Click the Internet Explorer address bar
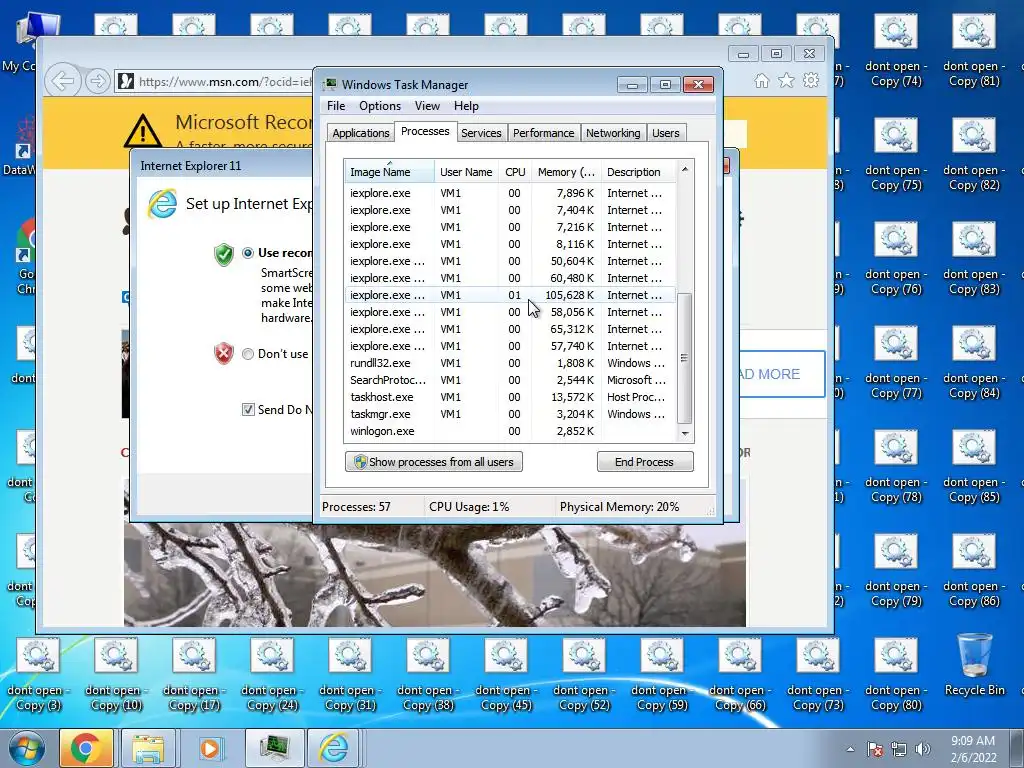The height and width of the screenshot is (768, 1024). [216, 82]
